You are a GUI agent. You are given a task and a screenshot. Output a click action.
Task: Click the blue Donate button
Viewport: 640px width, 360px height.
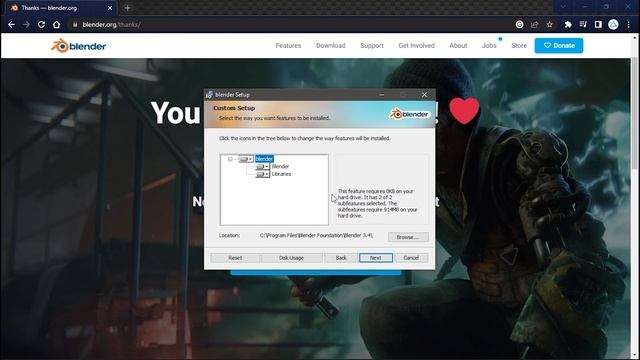(559, 46)
